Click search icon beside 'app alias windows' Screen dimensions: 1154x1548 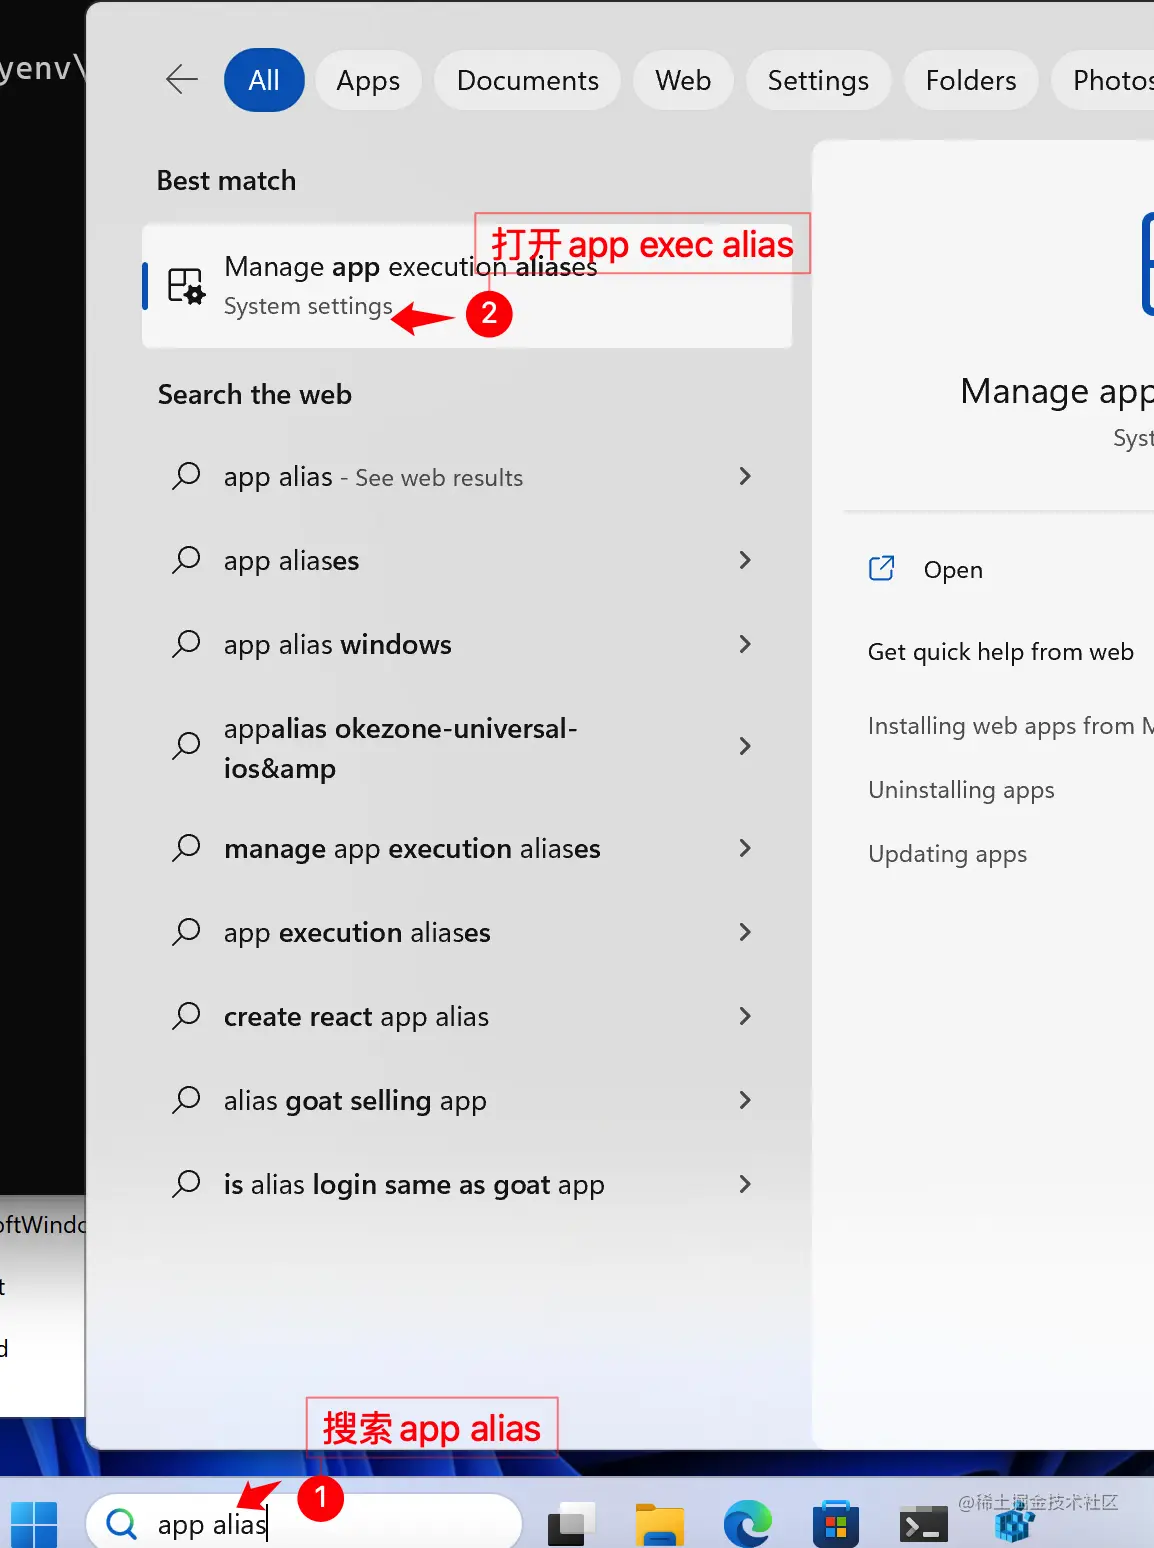click(x=186, y=644)
